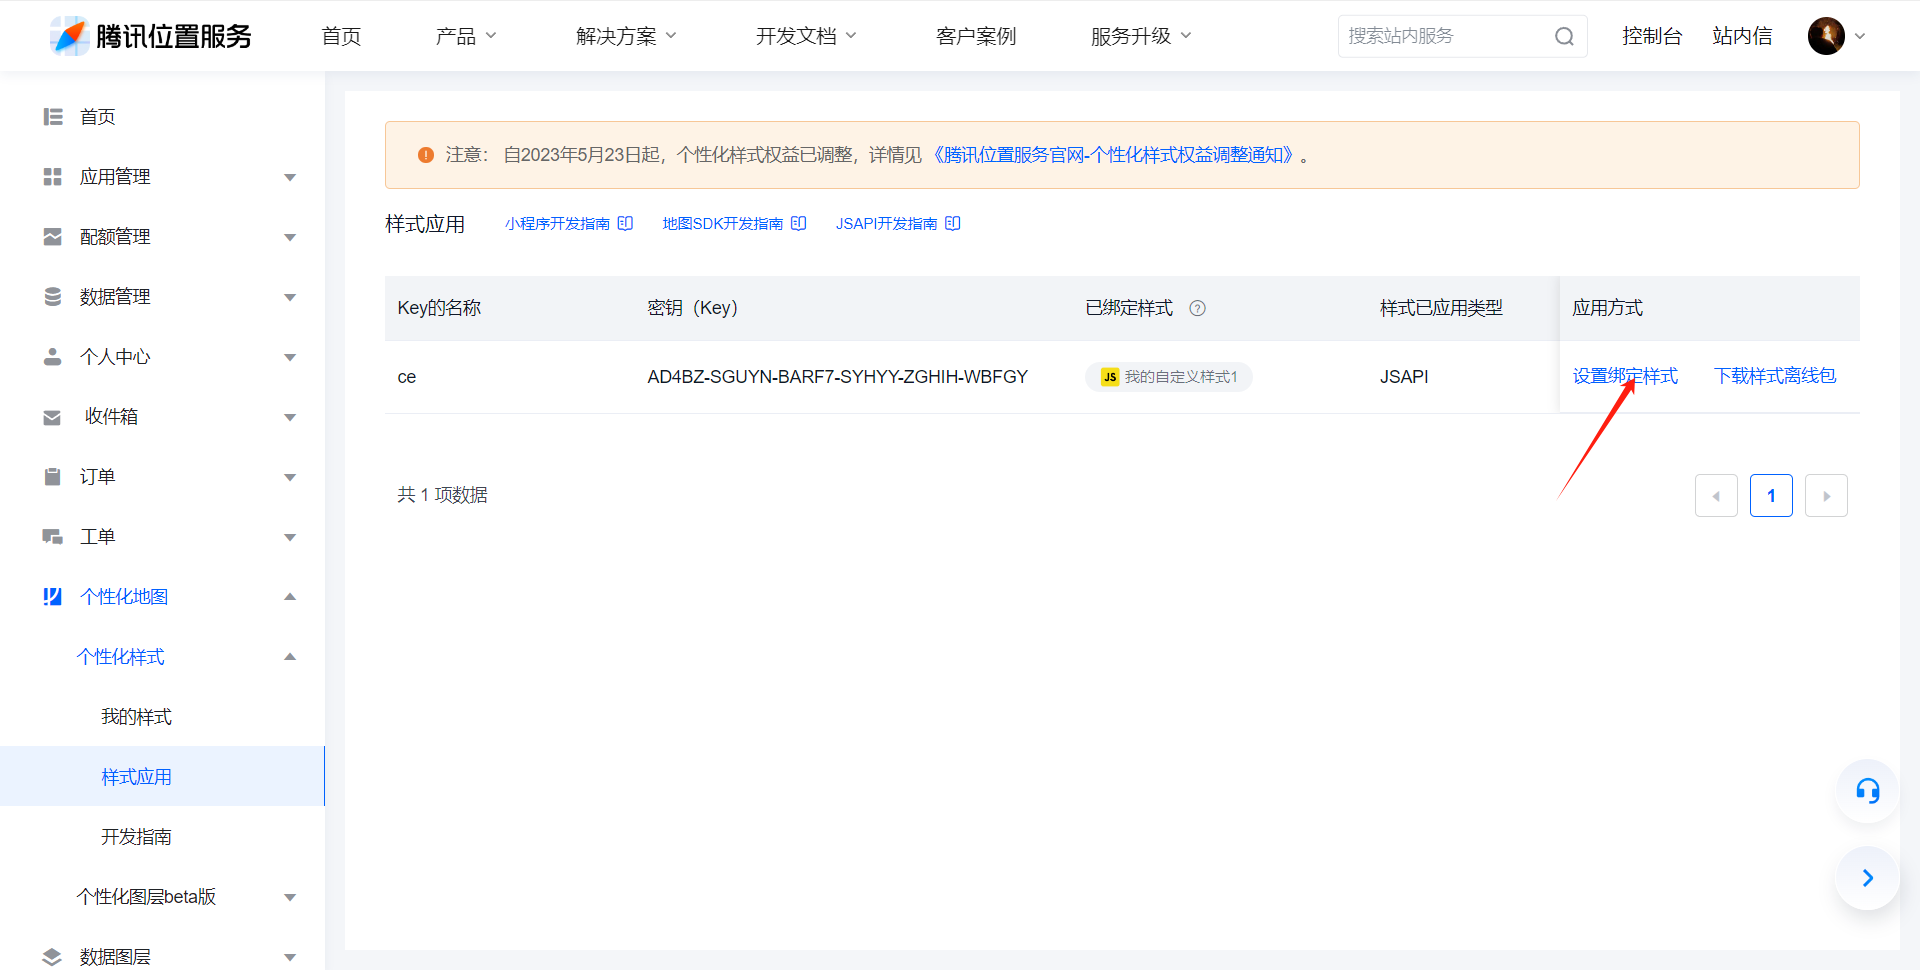Viewport: 1920px width, 970px height.
Task: Click the 个性化地图 map icon
Action: (x=53, y=597)
